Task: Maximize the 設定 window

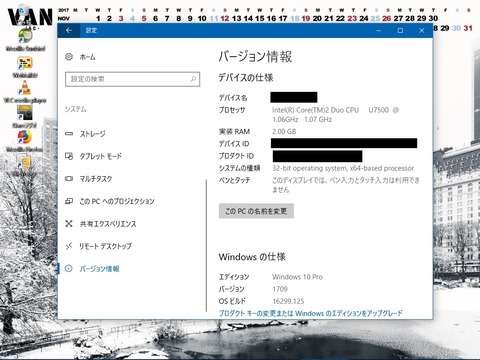Action: pos(400,30)
